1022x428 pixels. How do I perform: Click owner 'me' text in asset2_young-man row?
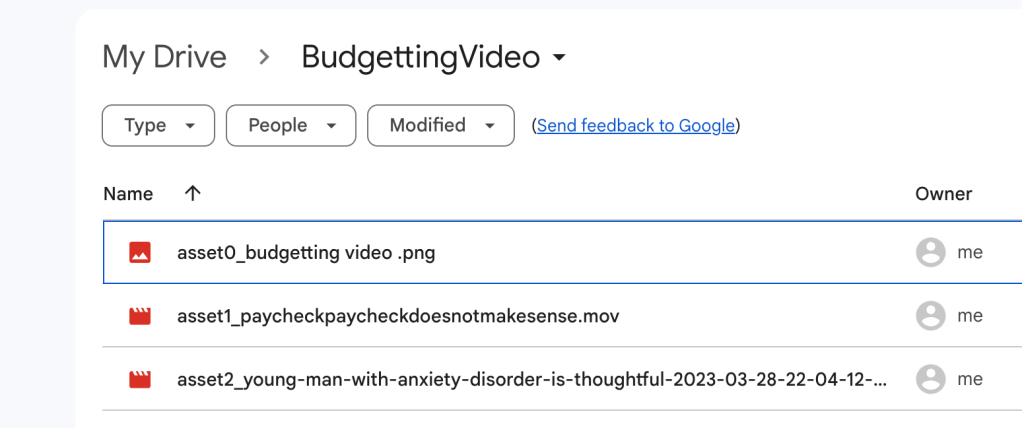[x=970, y=379]
